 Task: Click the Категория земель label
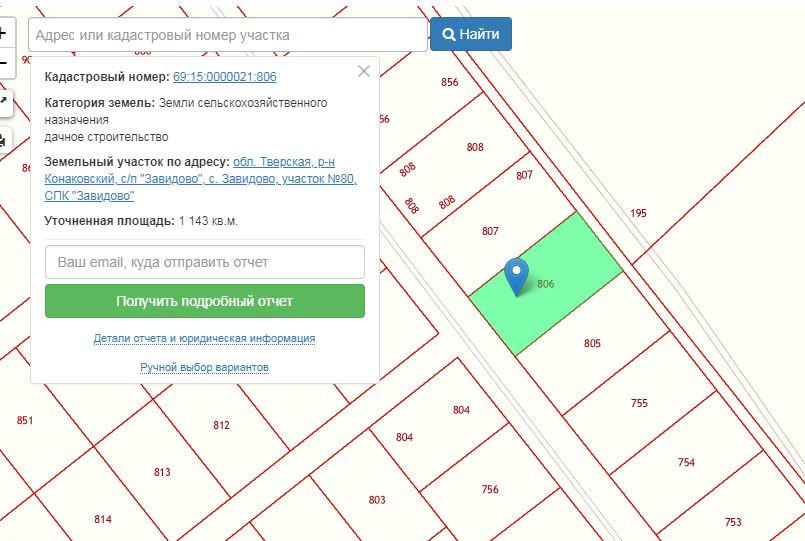tap(100, 103)
